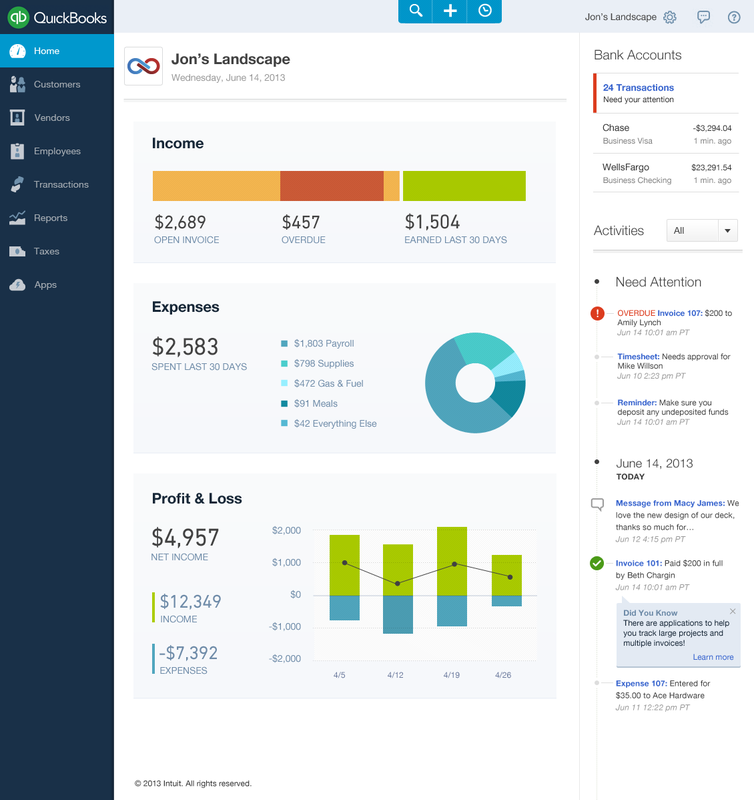The height and width of the screenshot is (800, 754).
Task: Click the 4/12 blue expense bar
Action: click(398, 615)
